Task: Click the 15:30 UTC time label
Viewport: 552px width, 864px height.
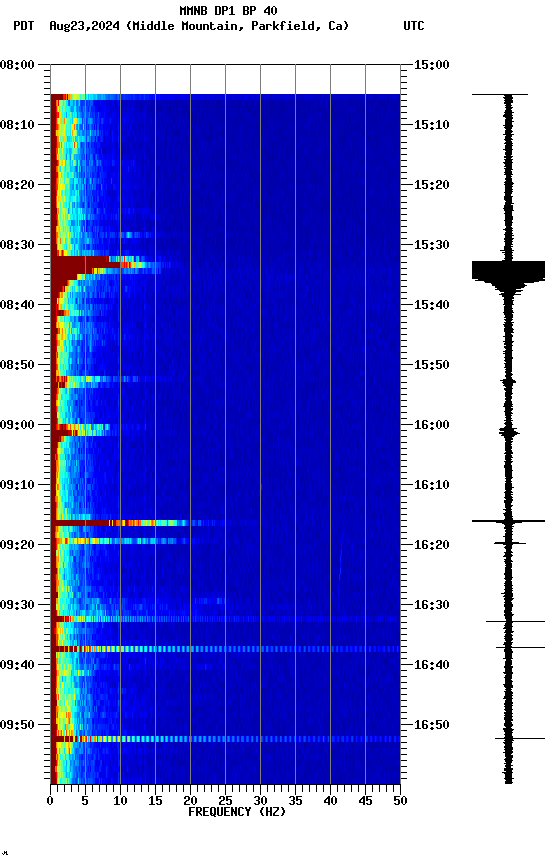Action: [432, 245]
